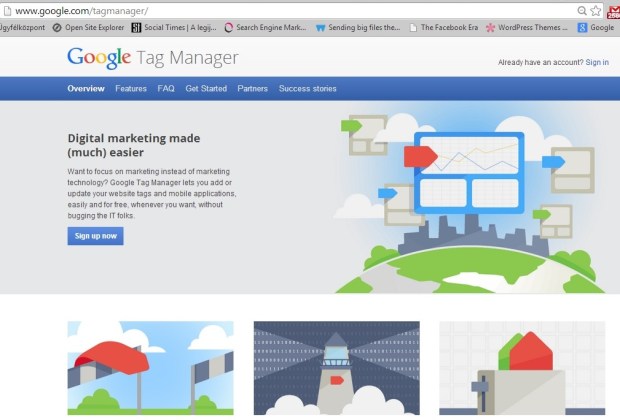Click the page icon beside the URL

[x=7, y=11]
